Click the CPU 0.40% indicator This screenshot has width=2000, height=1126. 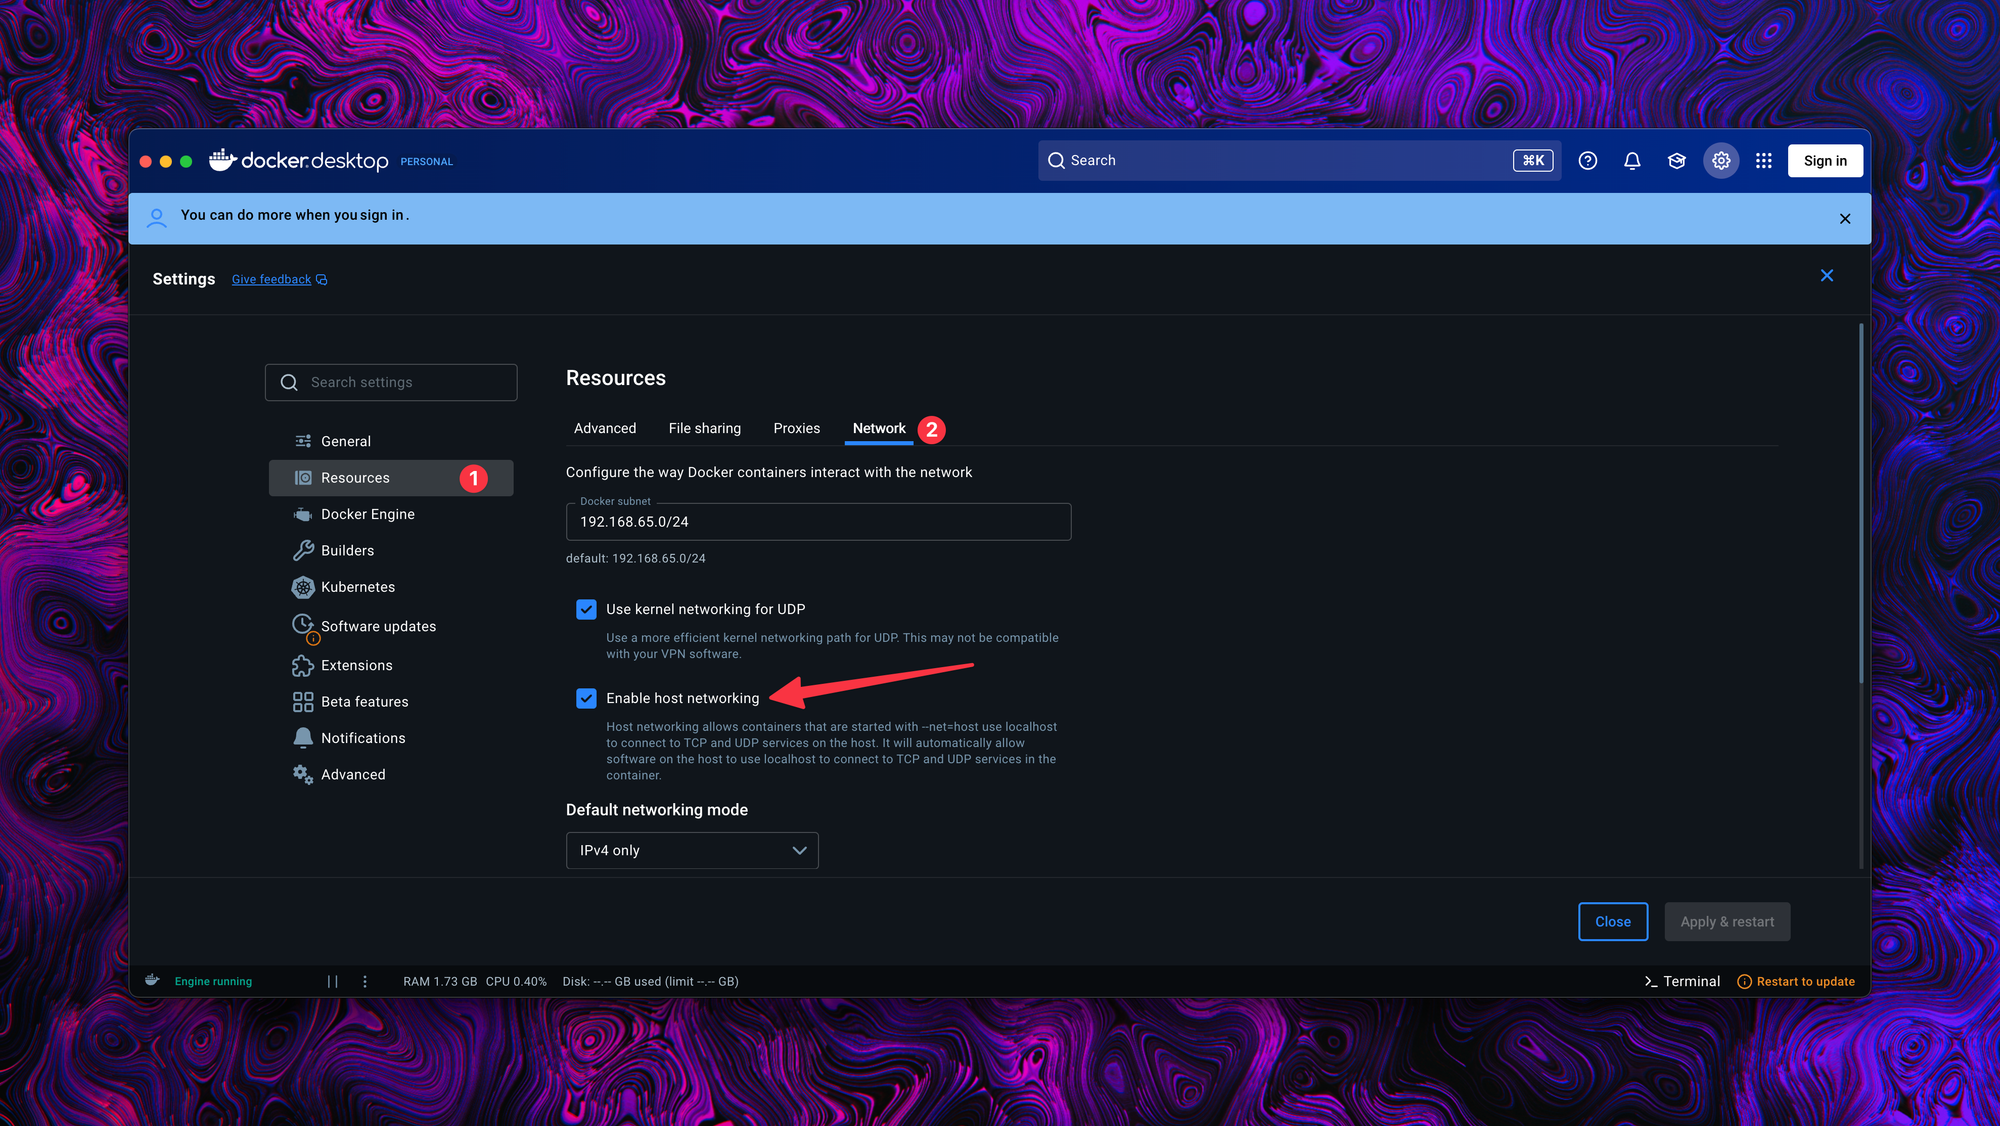[516, 982]
